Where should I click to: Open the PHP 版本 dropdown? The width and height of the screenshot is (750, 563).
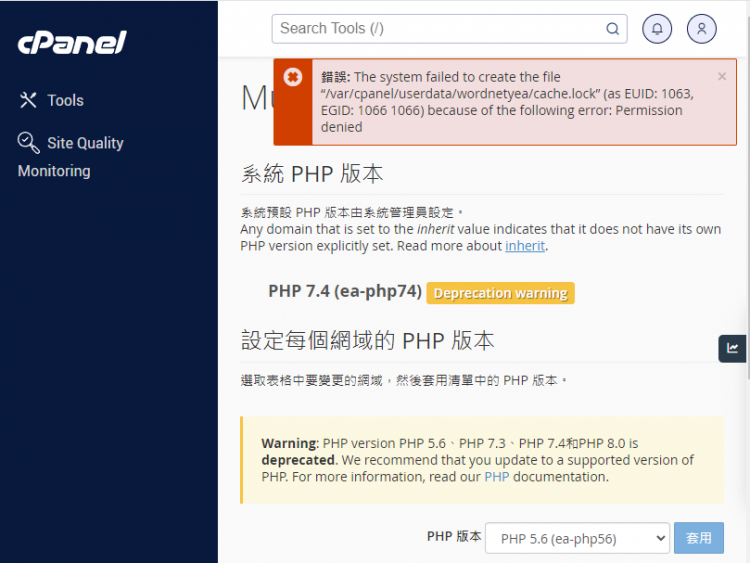tap(577, 538)
